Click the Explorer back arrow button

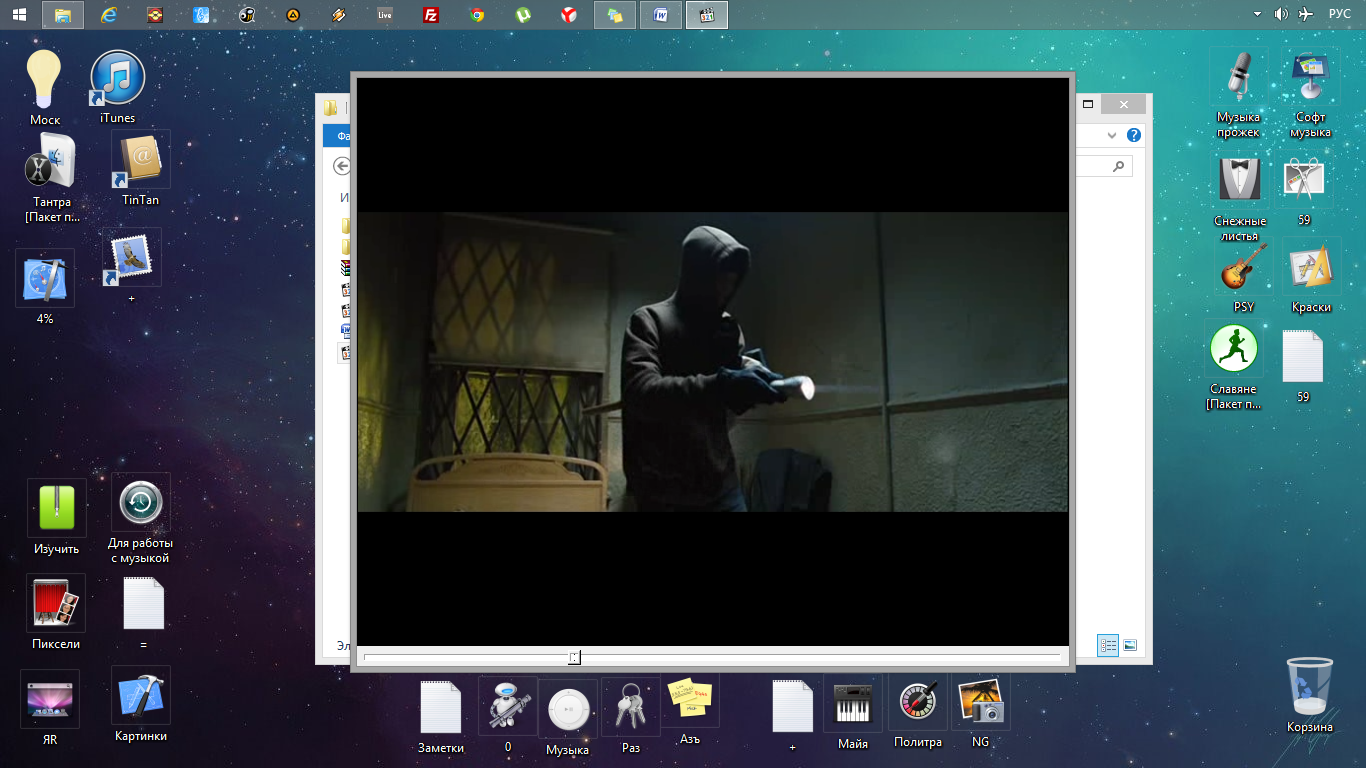coord(342,166)
